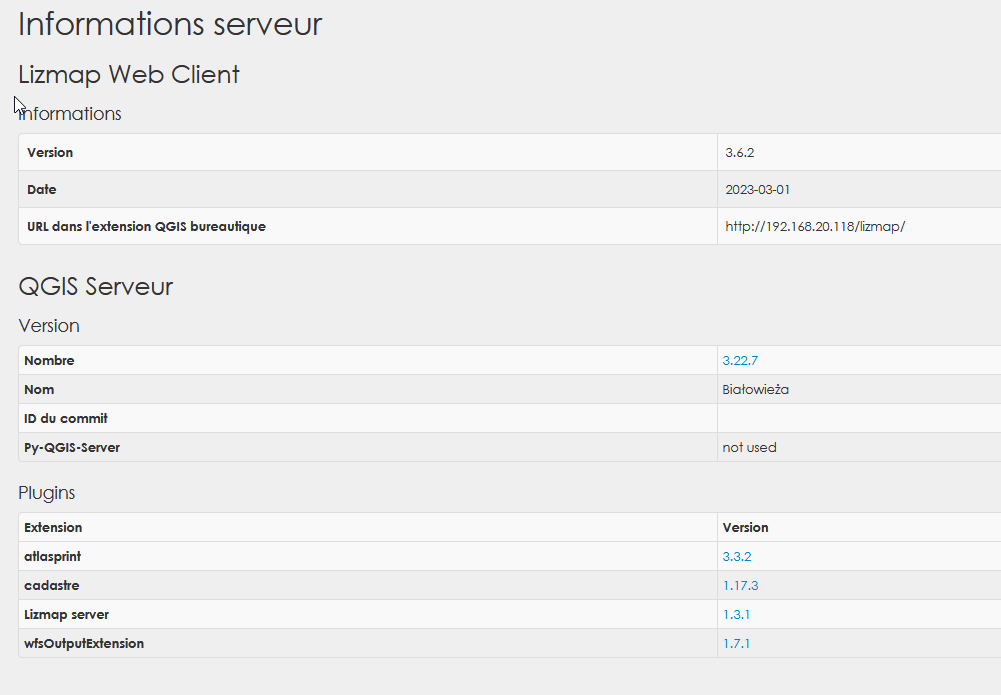Select the Nom row value Białowieża
The height and width of the screenshot is (695, 1001).
pos(755,389)
